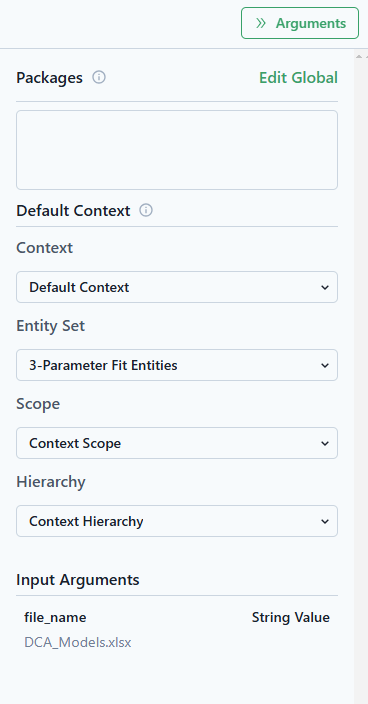
Task: Open the Edit Global link
Action: 298,77
